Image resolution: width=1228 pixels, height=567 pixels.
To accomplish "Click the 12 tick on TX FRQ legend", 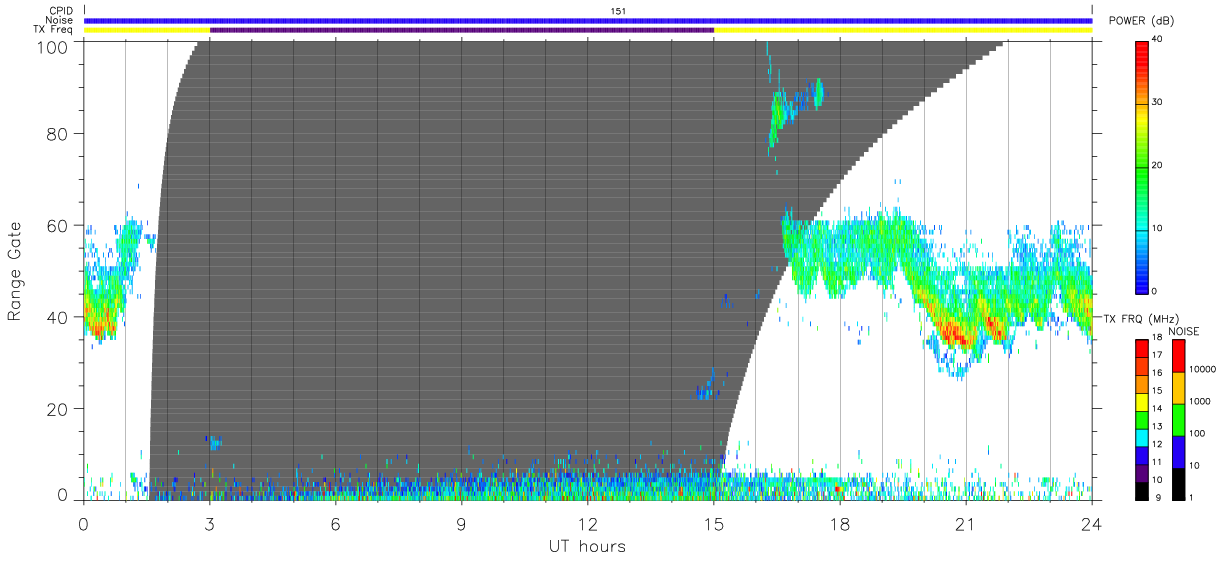I will [1159, 444].
